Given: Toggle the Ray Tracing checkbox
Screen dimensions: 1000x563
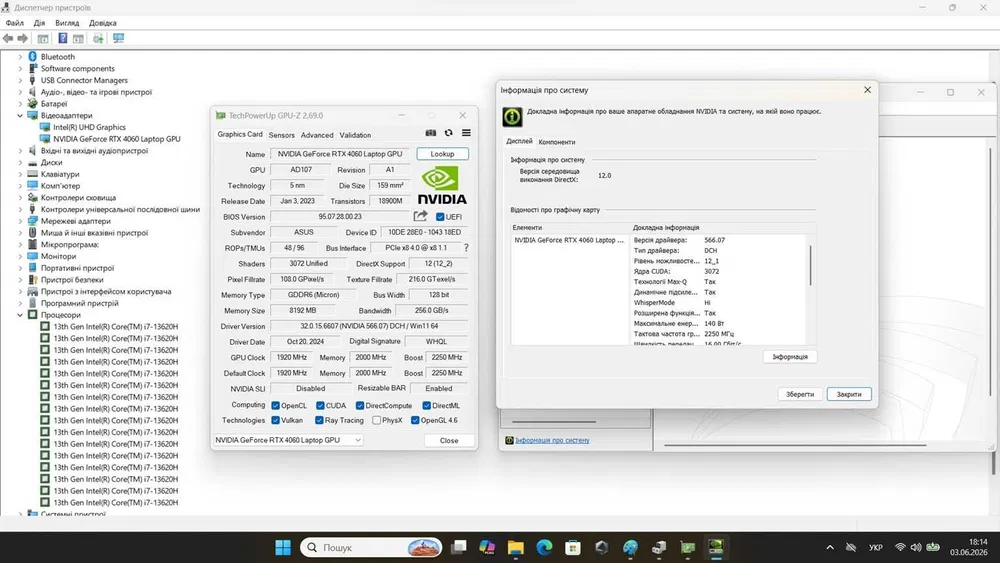Looking at the screenshot, I should (319, 420).
